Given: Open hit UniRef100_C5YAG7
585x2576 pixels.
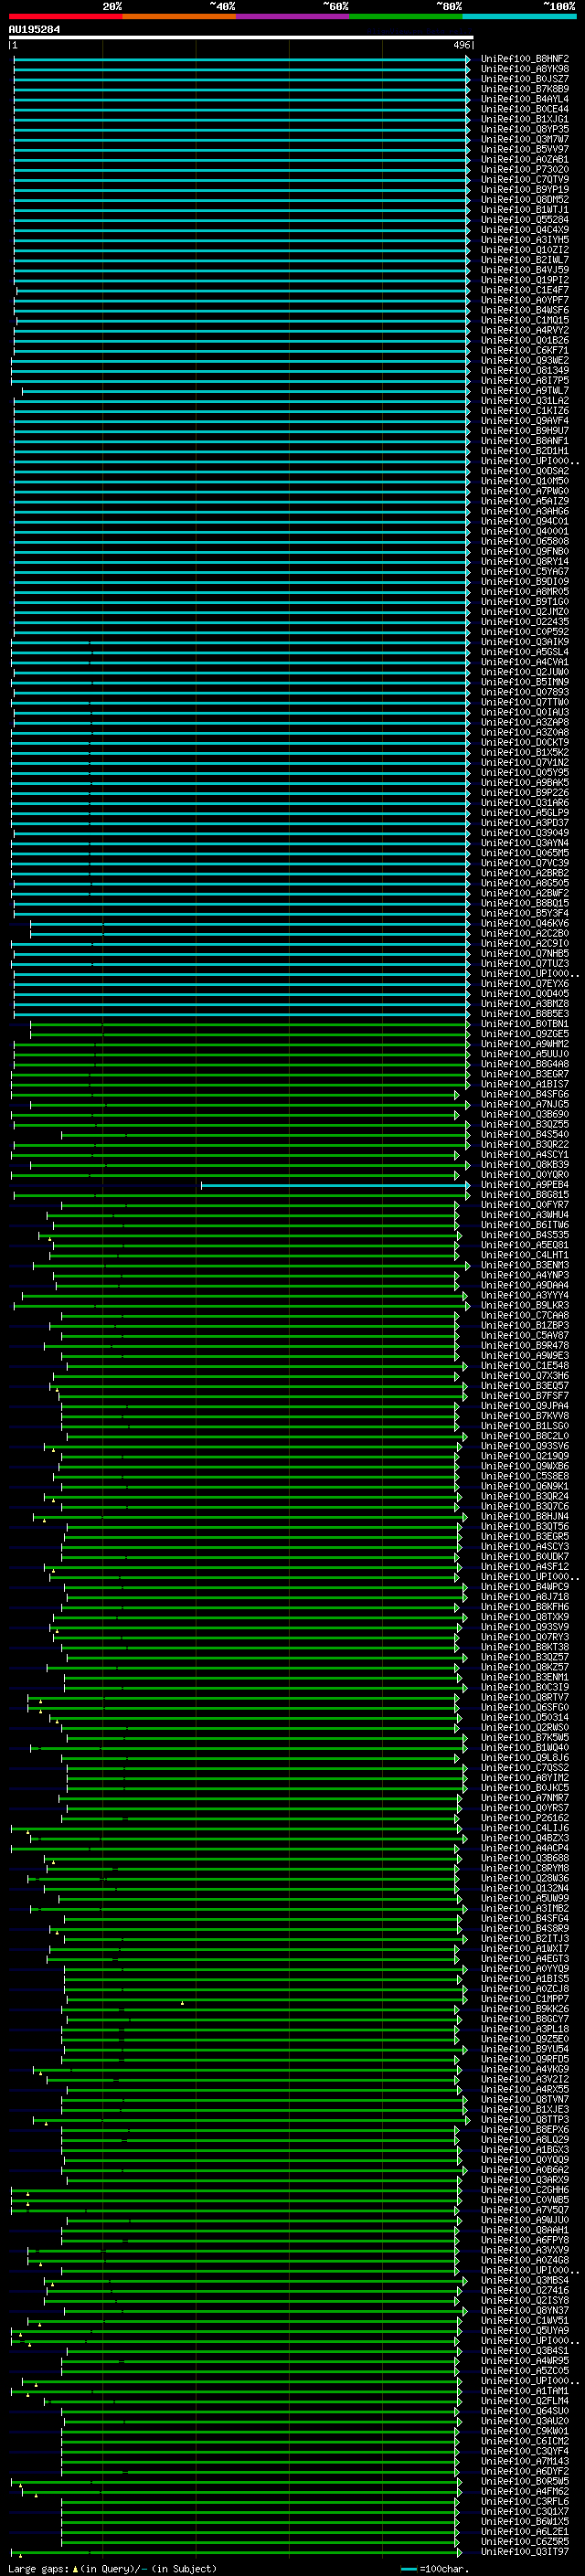Looking at the screenshot, I should click(x=524, y=572).
